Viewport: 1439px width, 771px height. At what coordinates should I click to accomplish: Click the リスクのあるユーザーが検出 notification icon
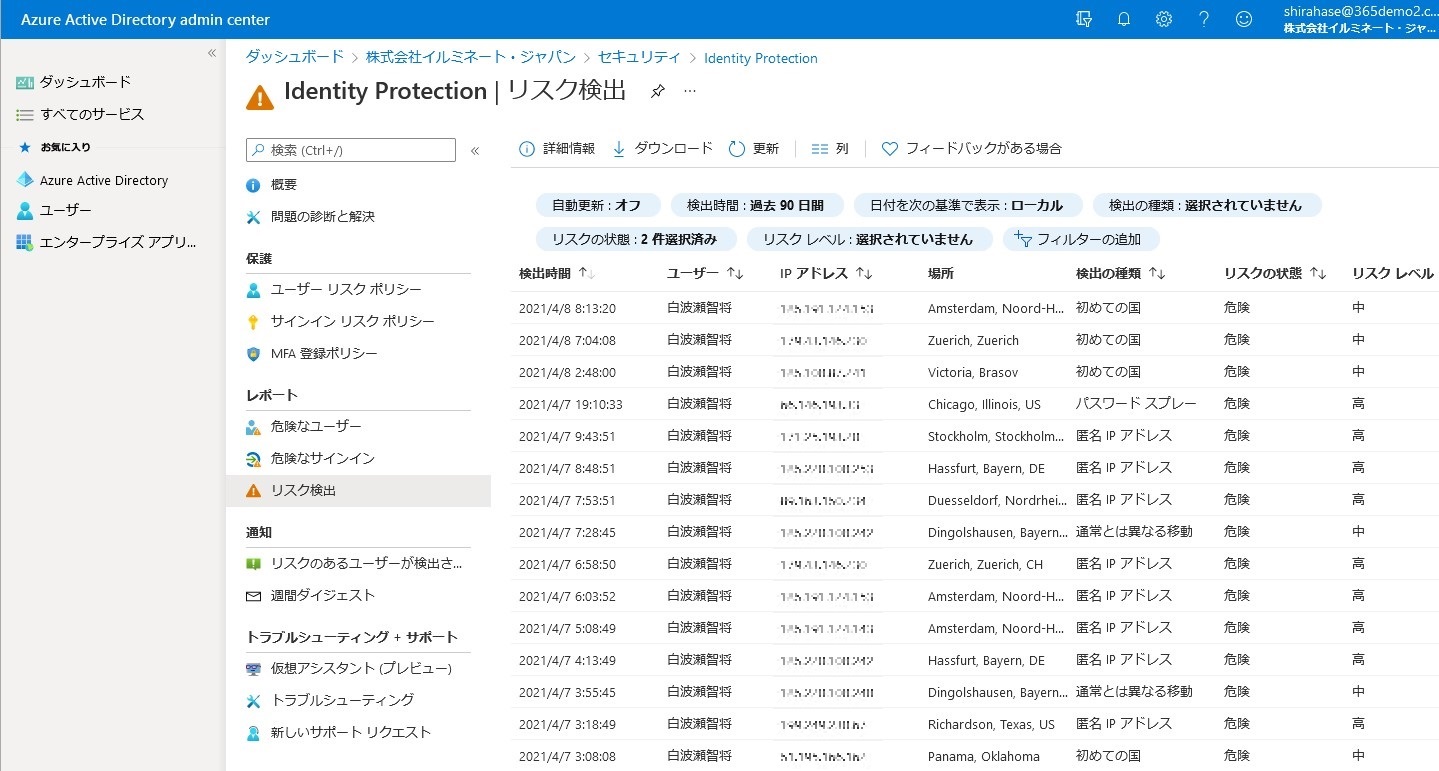point(254,564)
